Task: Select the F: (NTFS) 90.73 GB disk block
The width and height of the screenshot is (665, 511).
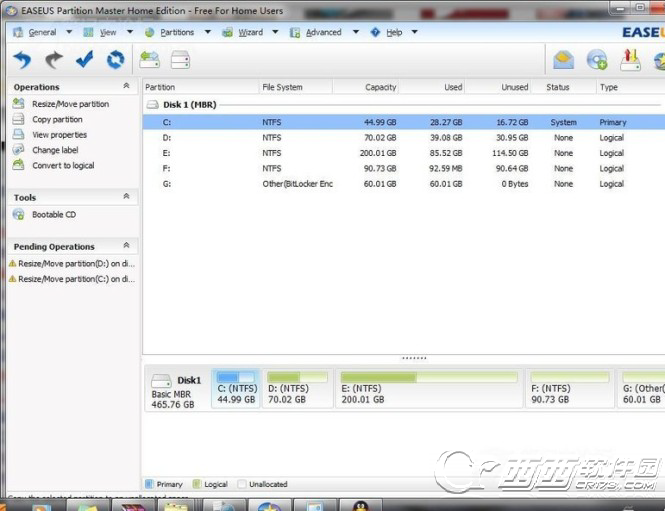Action: coord(570,388)
